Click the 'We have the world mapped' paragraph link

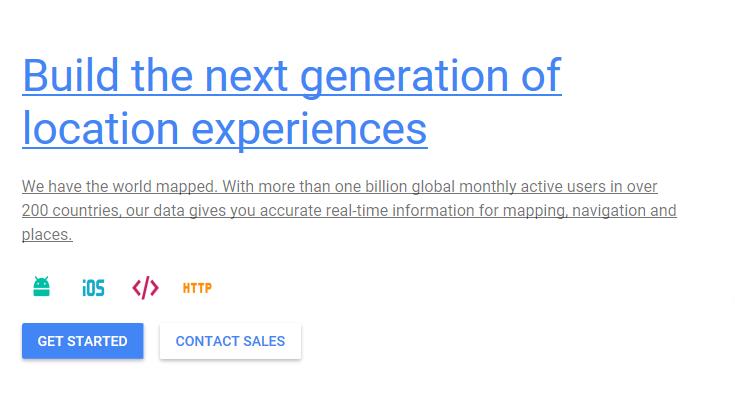349,210
